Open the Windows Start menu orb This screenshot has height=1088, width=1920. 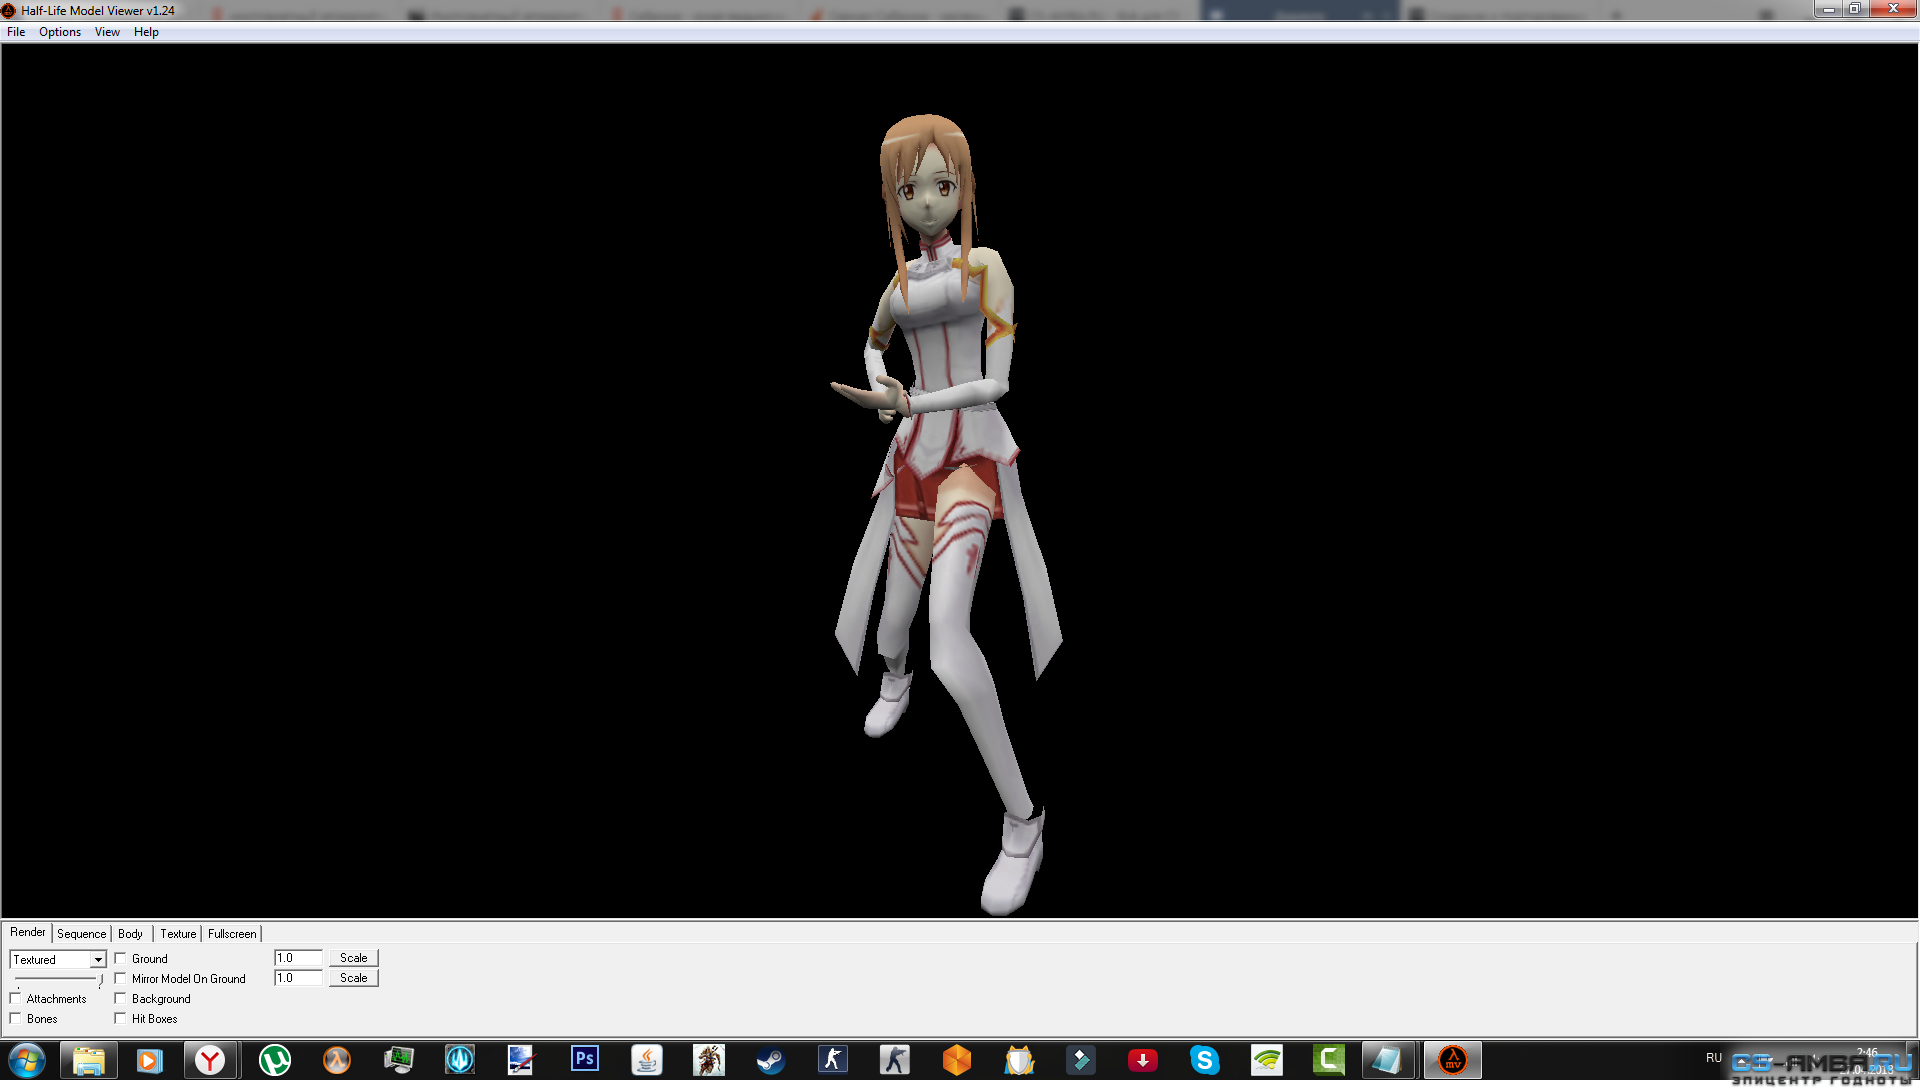pos(27,1060)
